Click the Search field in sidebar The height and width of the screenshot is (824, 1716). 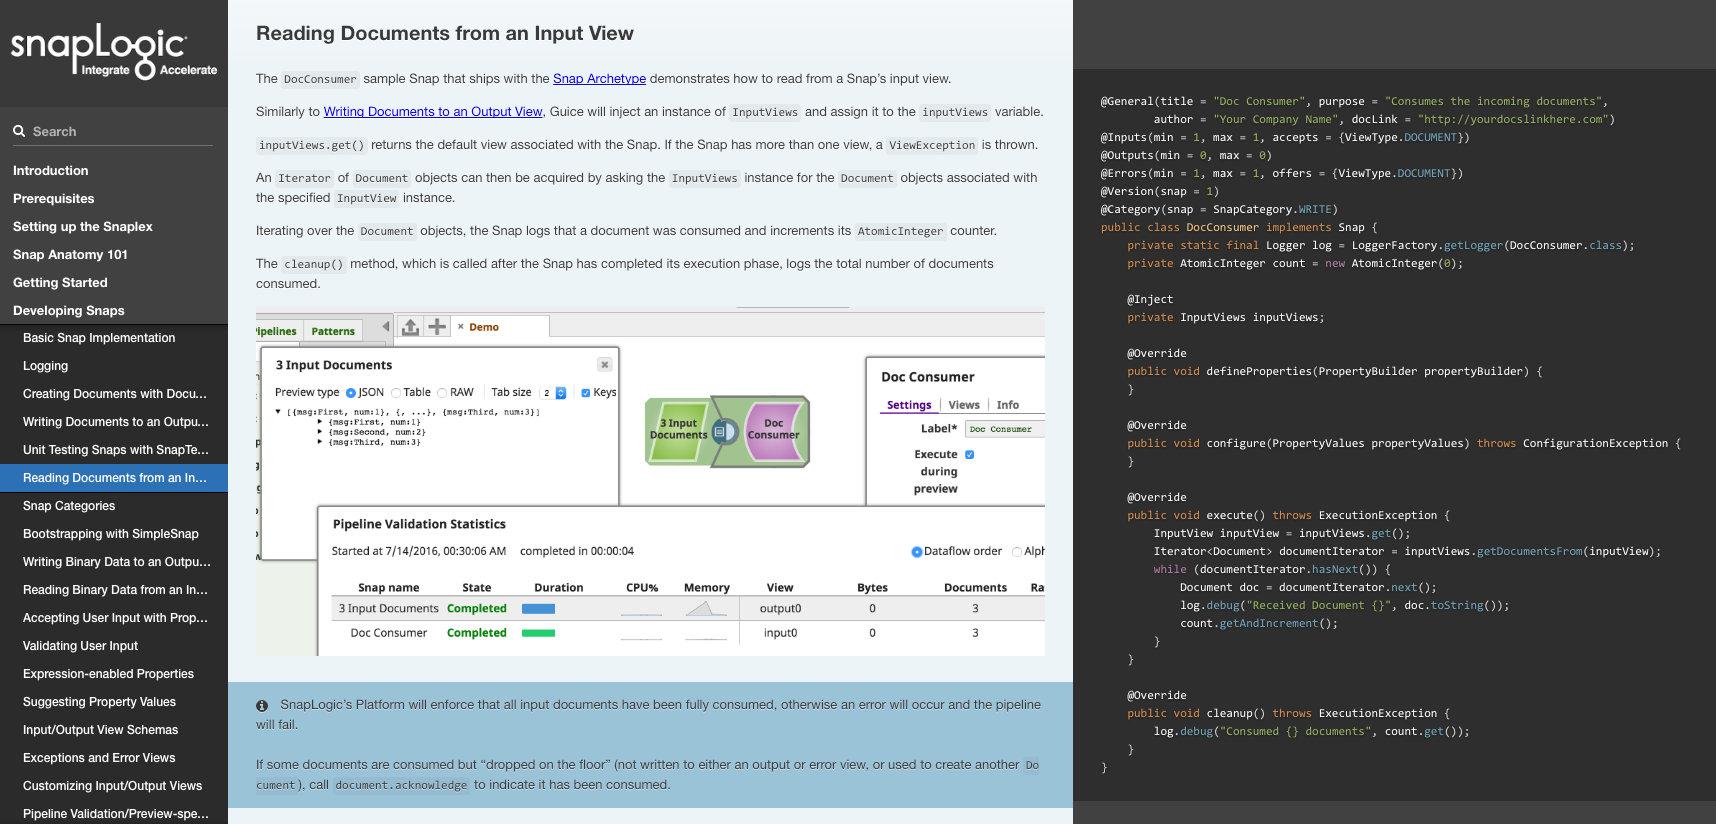tap(113, 131)
